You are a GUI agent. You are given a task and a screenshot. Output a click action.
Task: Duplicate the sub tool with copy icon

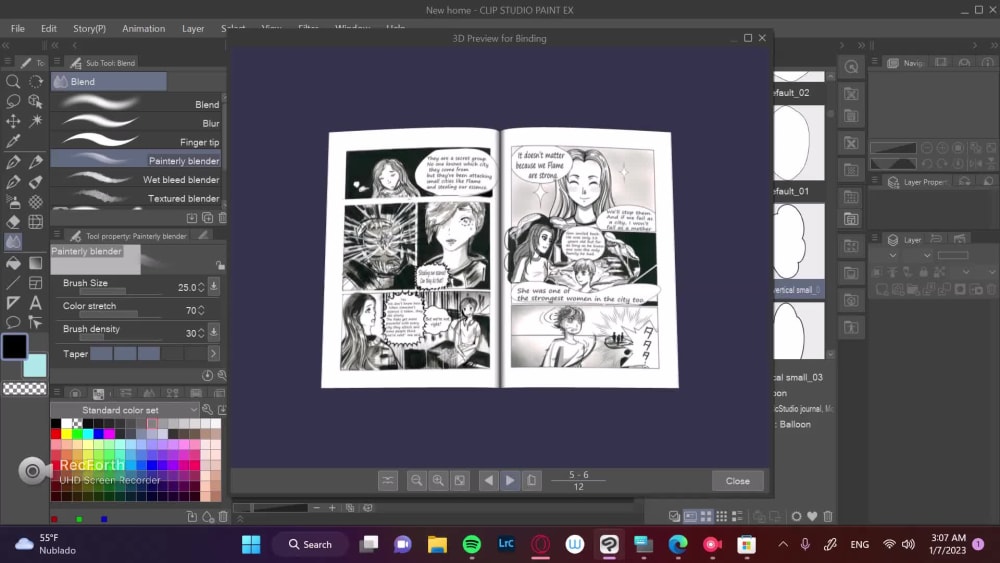(208, 218)
